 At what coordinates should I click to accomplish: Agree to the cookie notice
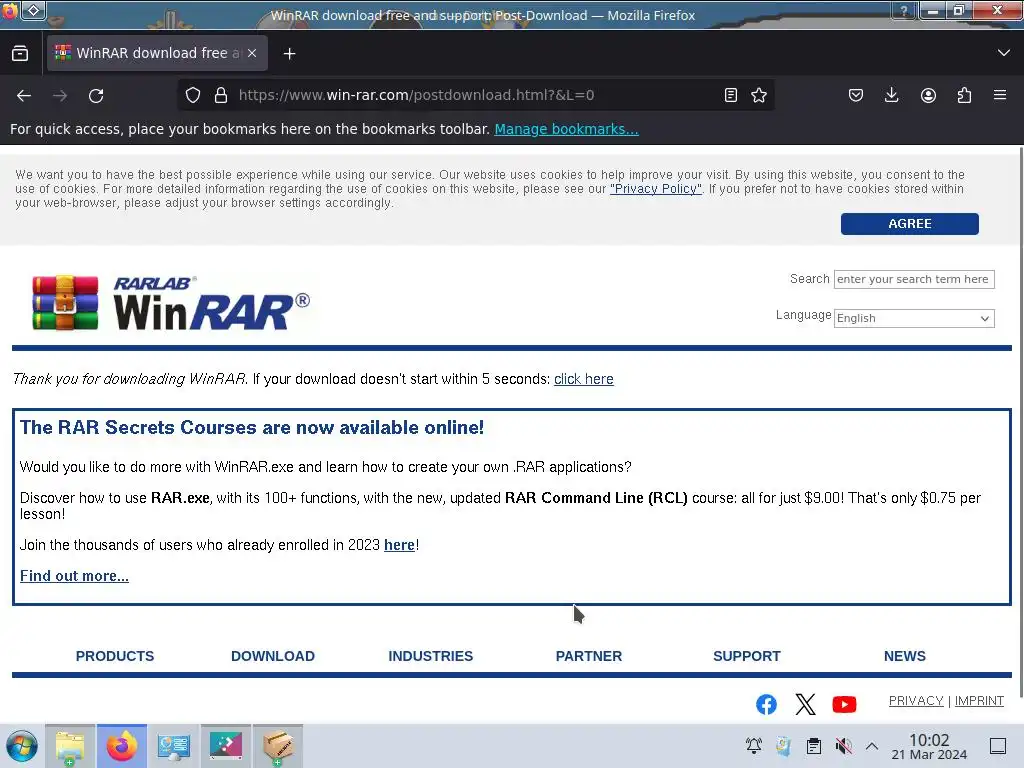coord(909,224)
